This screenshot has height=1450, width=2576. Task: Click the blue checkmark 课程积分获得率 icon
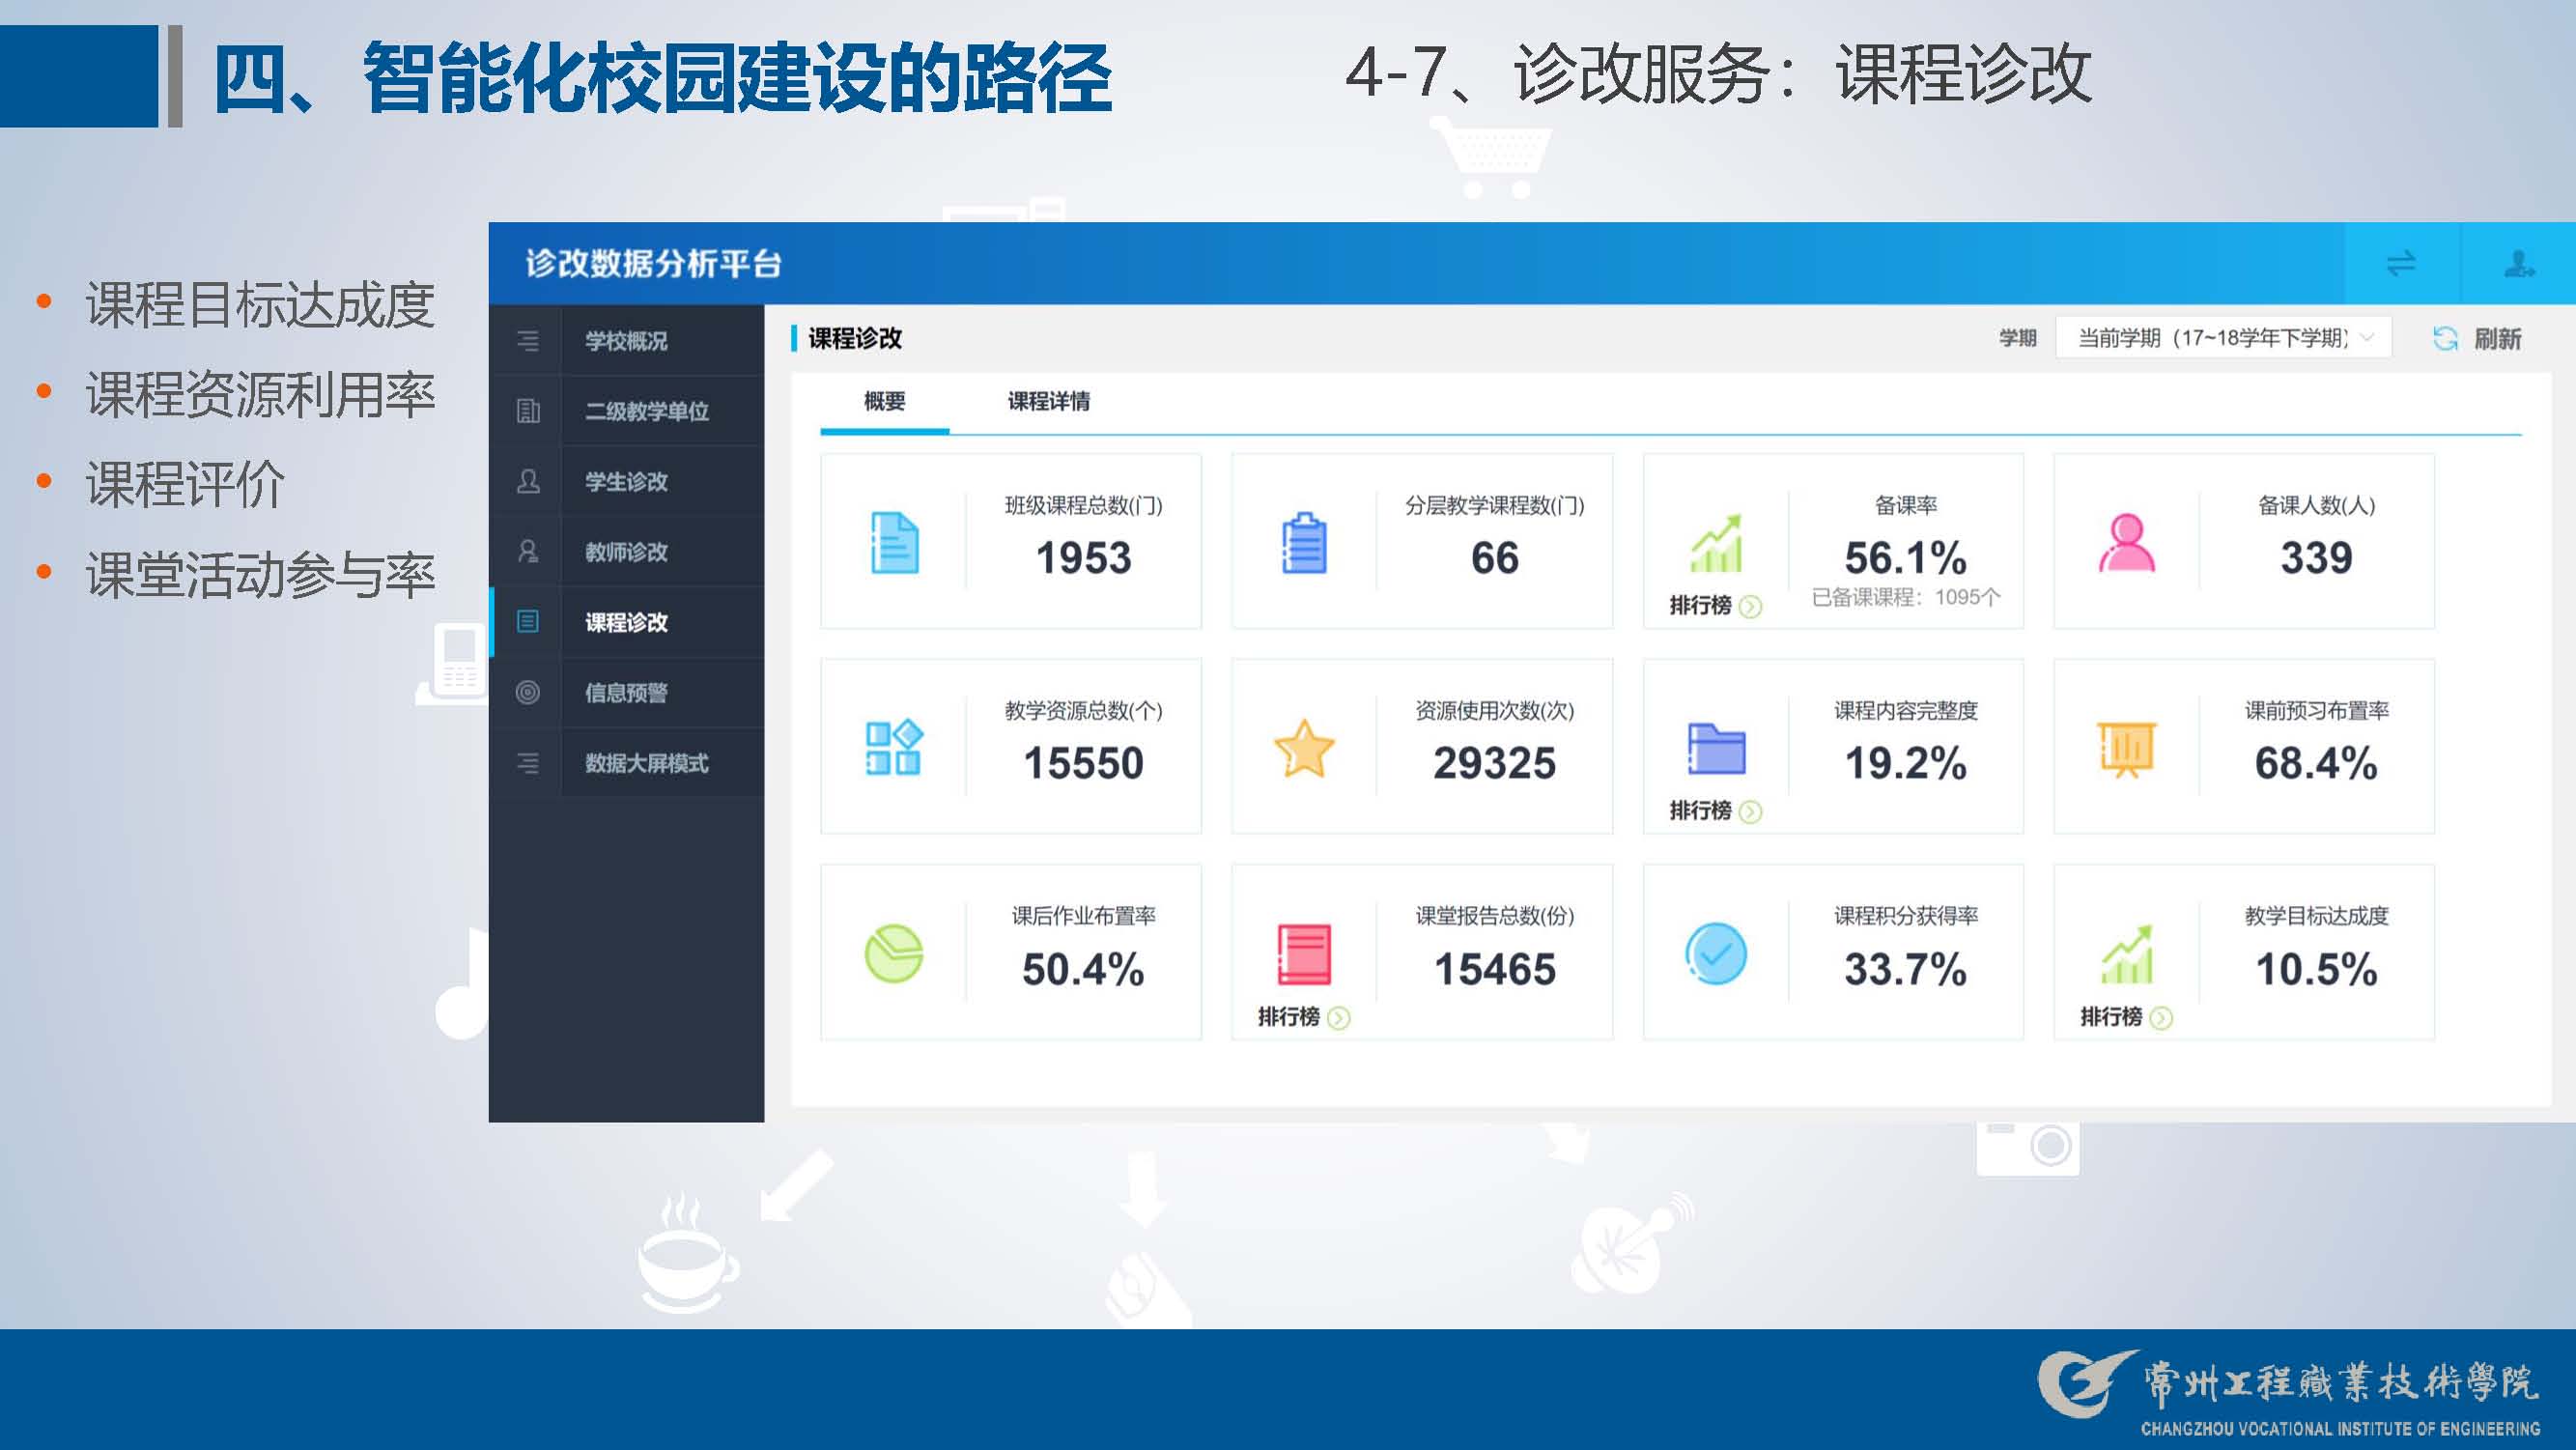[1715, 954]
